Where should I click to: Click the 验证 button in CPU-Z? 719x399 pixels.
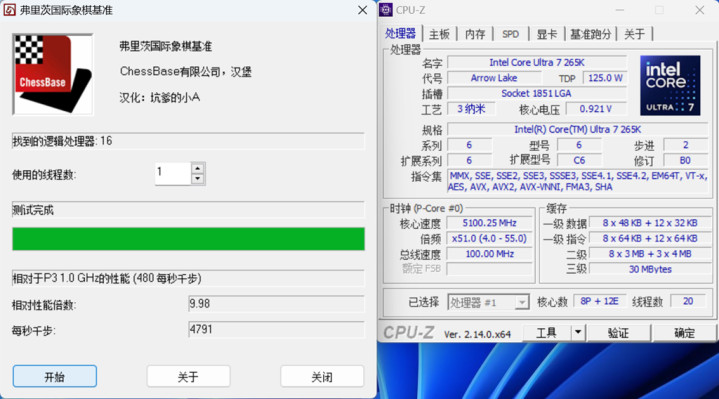click(619, 332)
